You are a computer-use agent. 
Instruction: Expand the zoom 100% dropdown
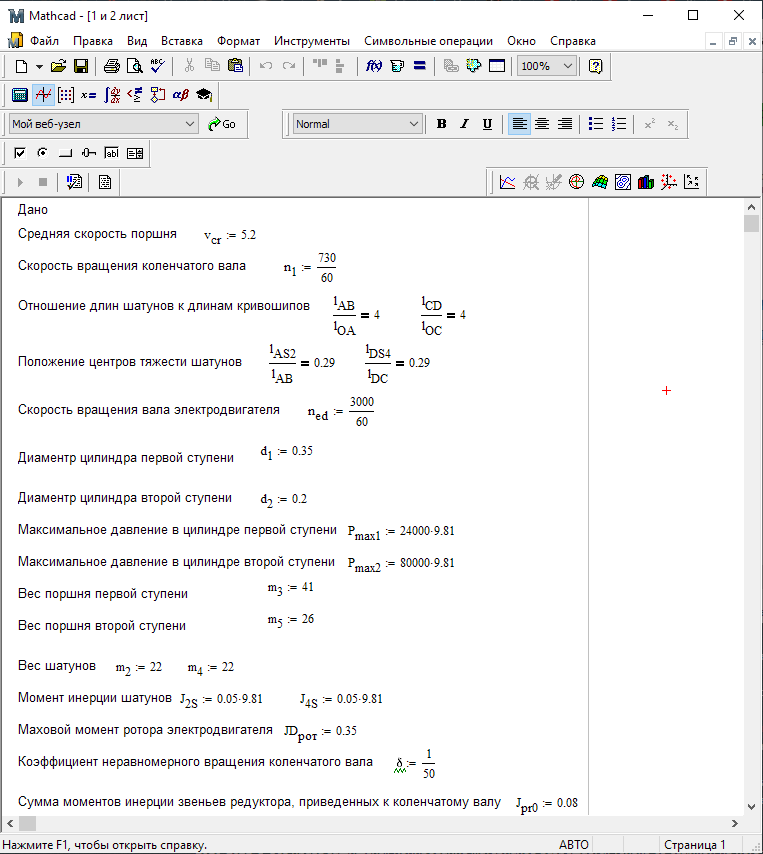[x=568, y=66]
